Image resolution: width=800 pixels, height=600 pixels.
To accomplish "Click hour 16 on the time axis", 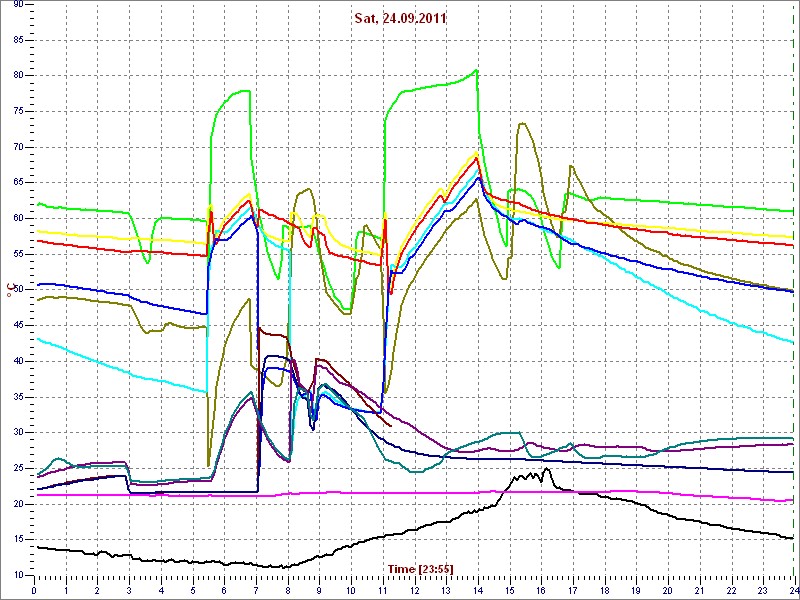I will (541, 590).
